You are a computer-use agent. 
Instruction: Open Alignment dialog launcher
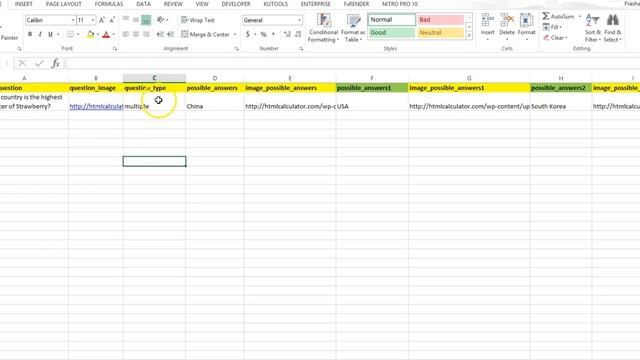pyautogui.click(x=237, y=49)
